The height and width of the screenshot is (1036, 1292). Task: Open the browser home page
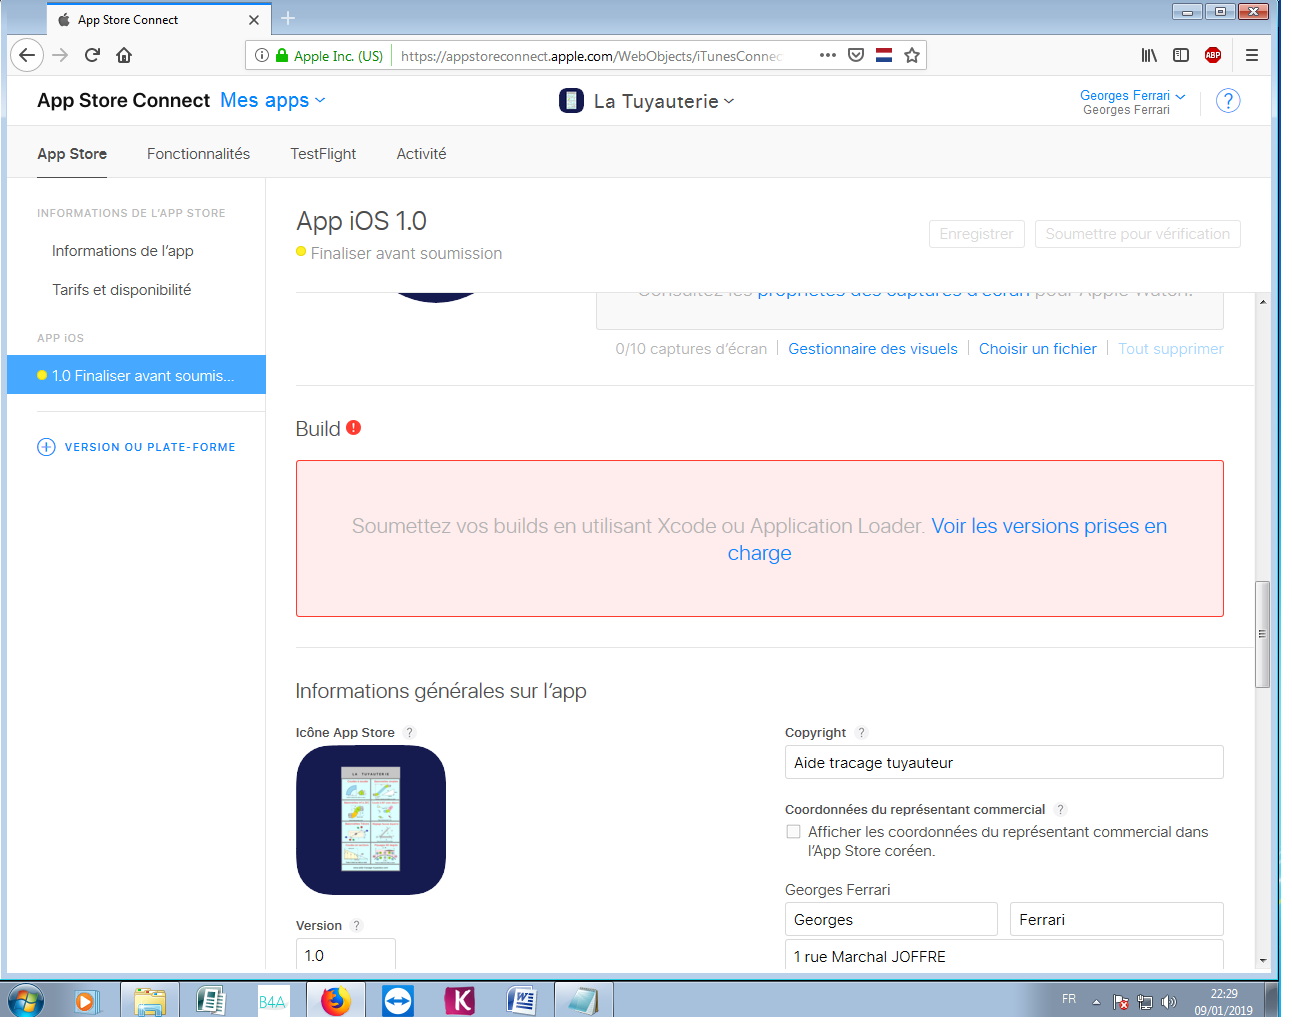pos(124,55)
